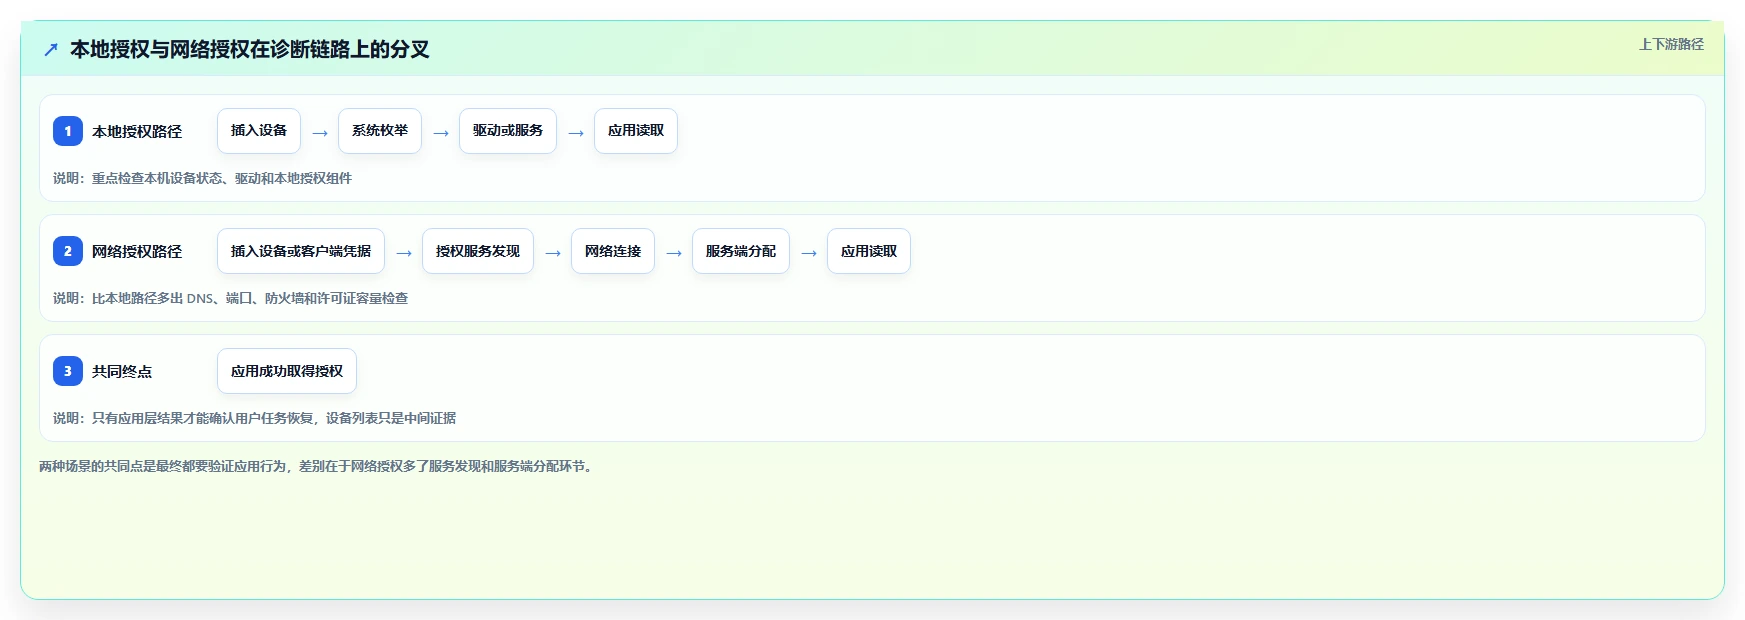Click step badge 3 for 共同终点
The image size is (1745, 620).
coord(68,371)
